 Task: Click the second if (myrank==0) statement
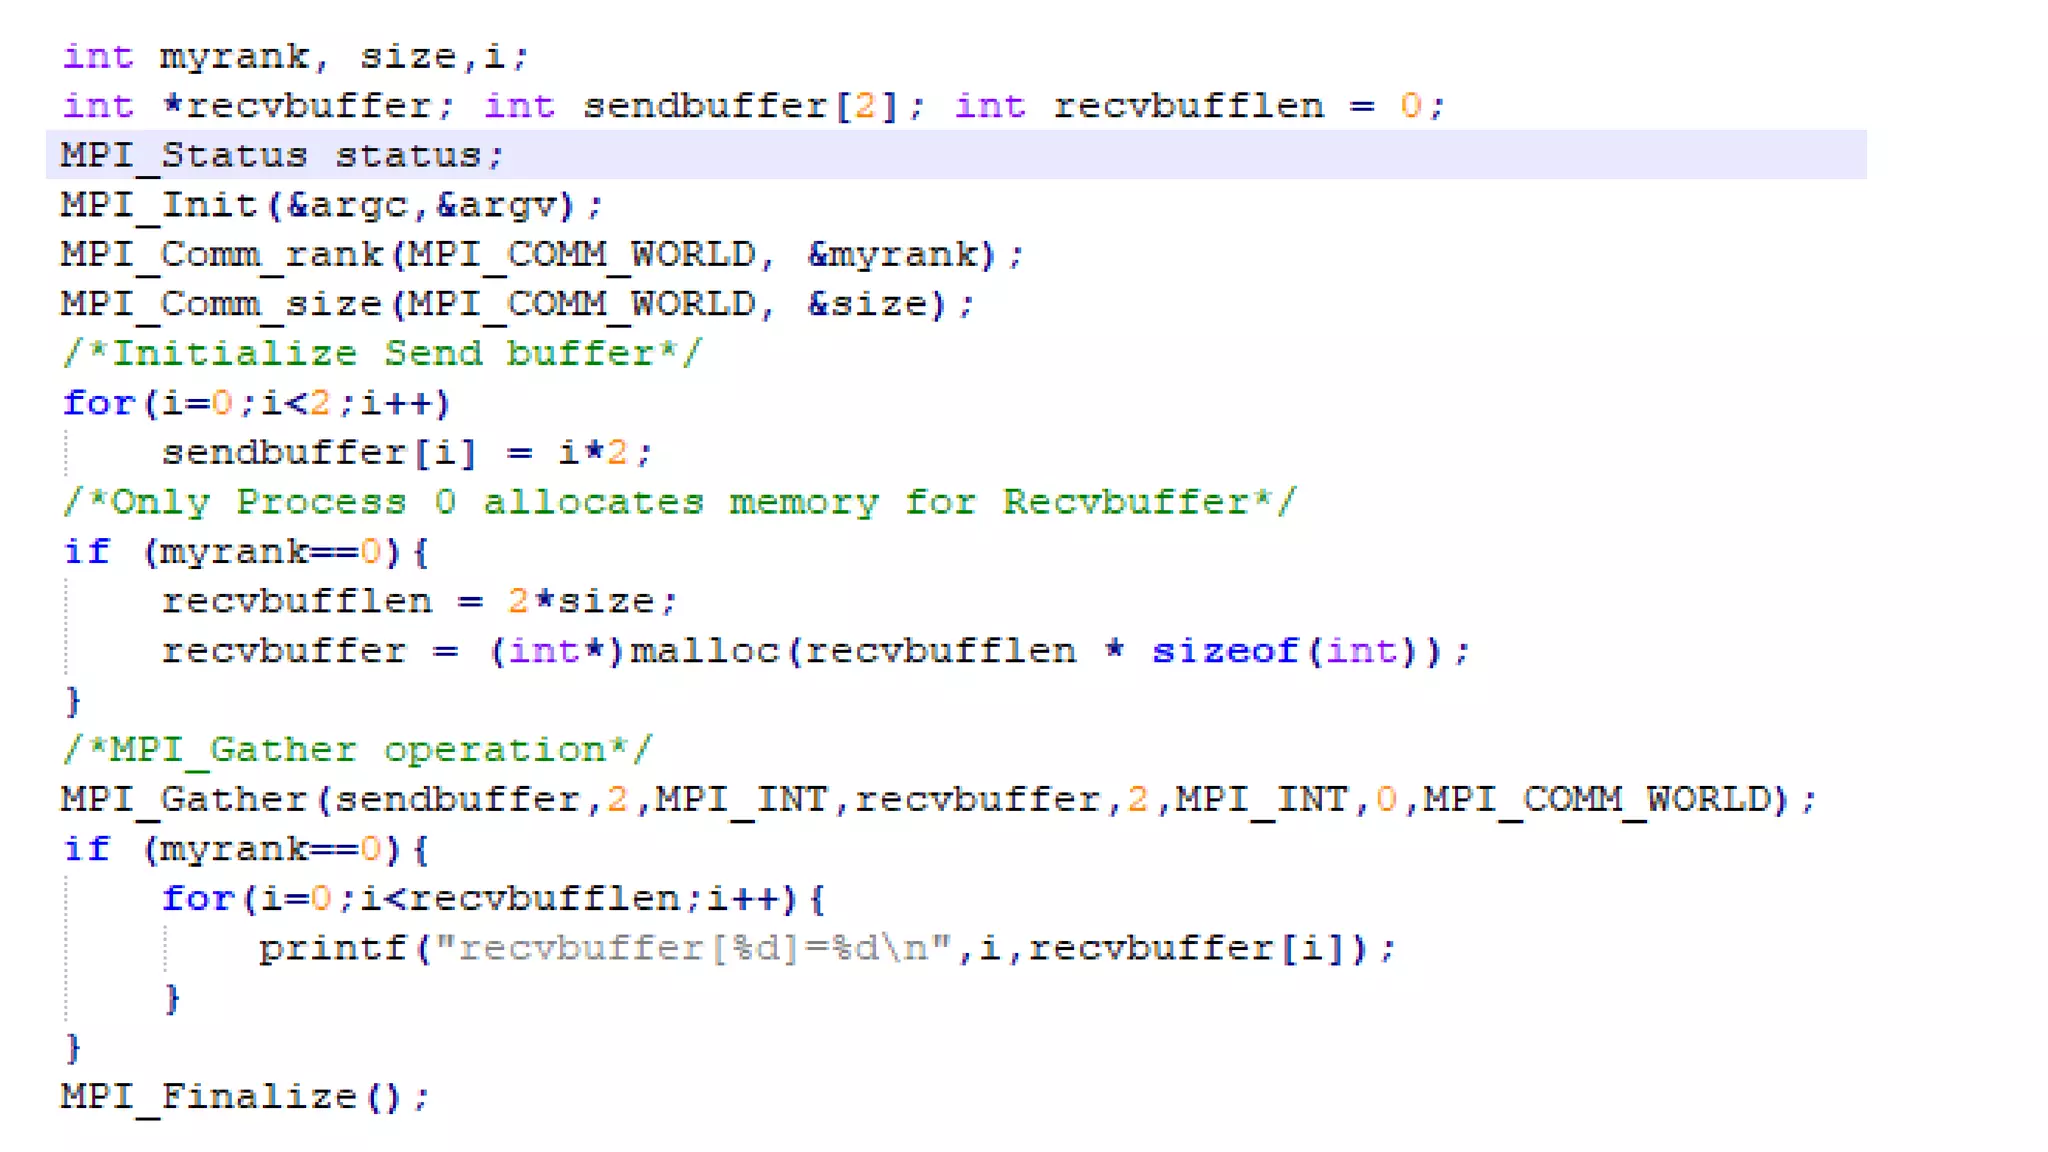click(x=246, y=849)
